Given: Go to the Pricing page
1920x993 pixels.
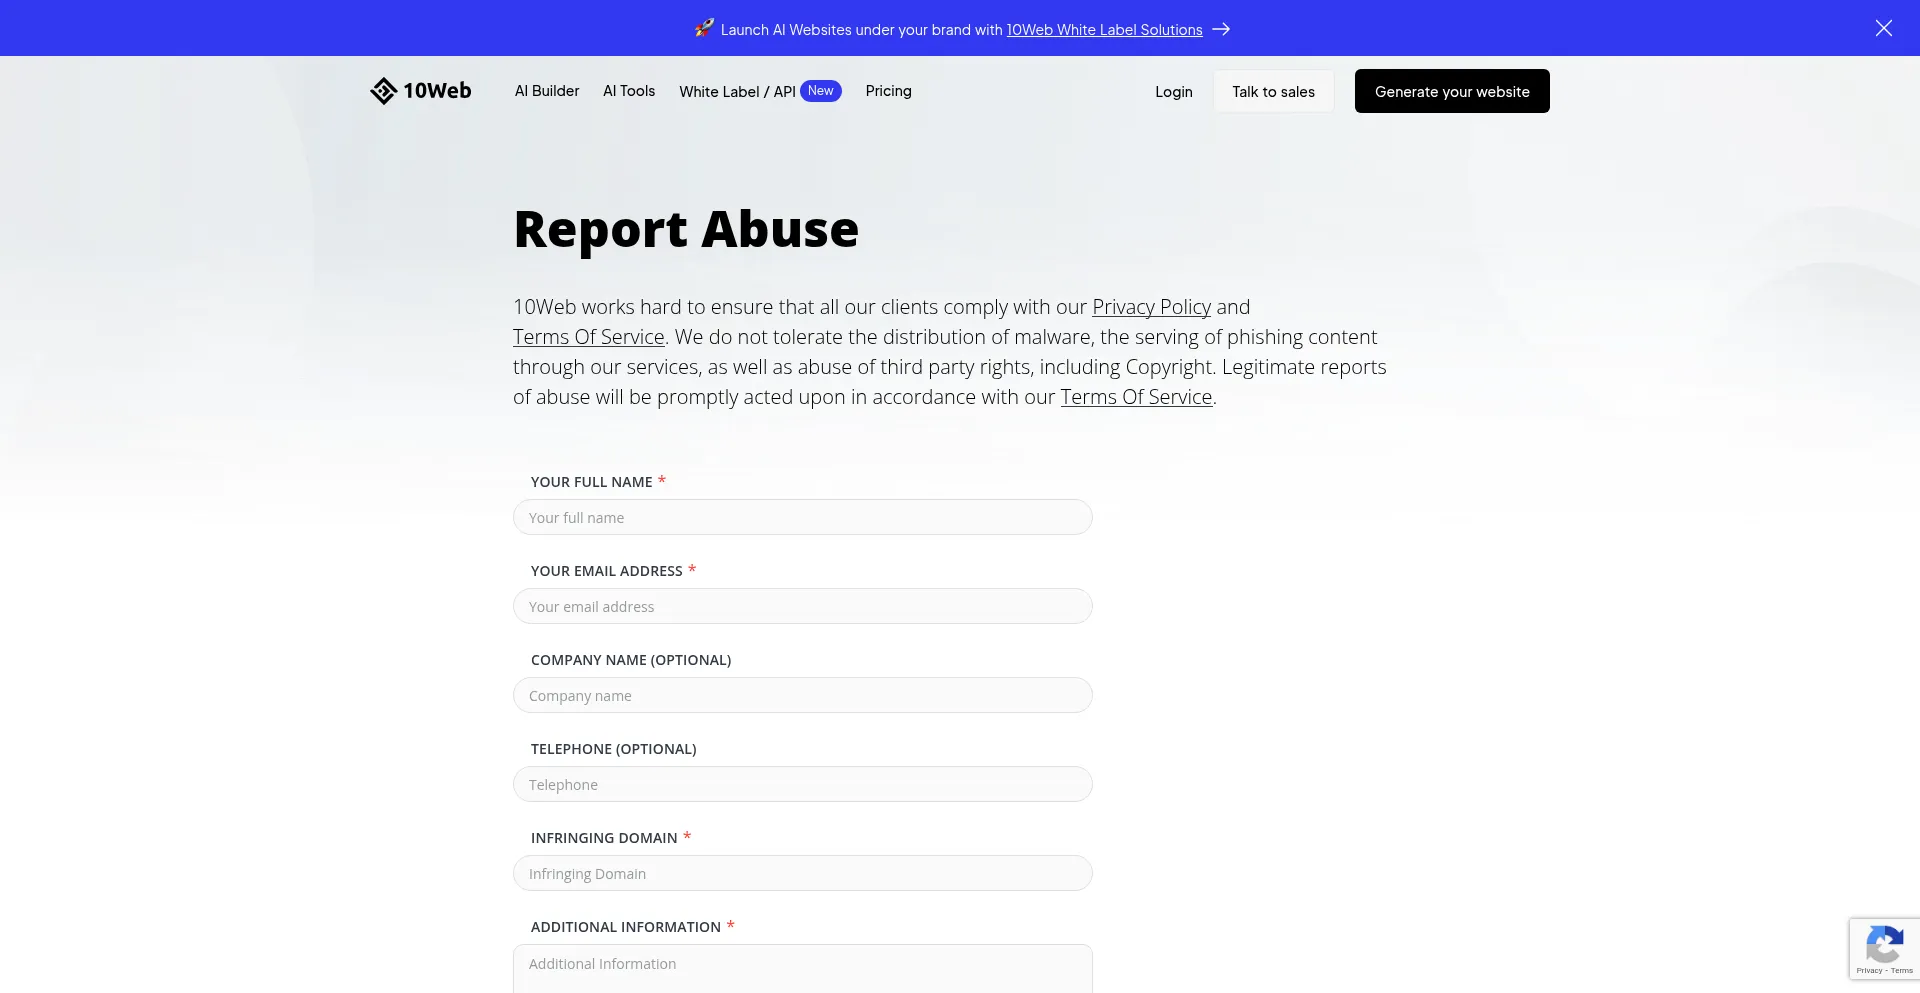Looking at the screenshot, I should [x=888, y=91].
